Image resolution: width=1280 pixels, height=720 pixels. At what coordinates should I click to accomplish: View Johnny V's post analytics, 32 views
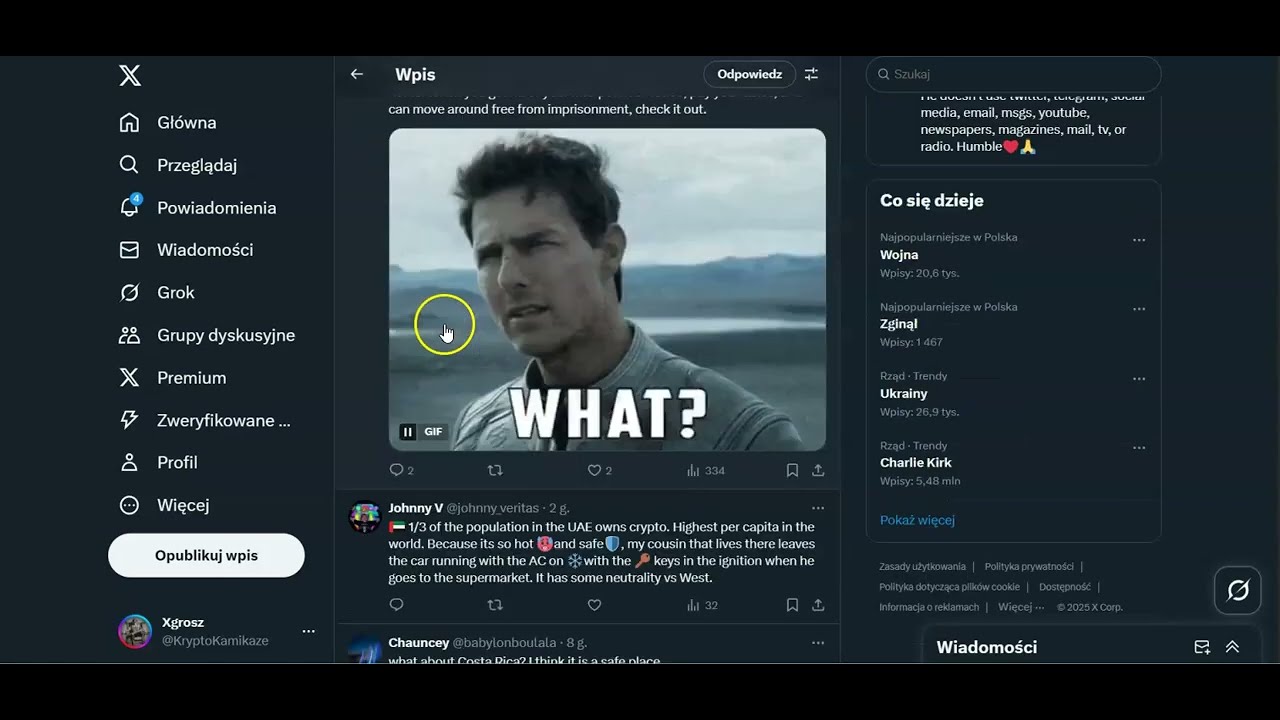702,605
